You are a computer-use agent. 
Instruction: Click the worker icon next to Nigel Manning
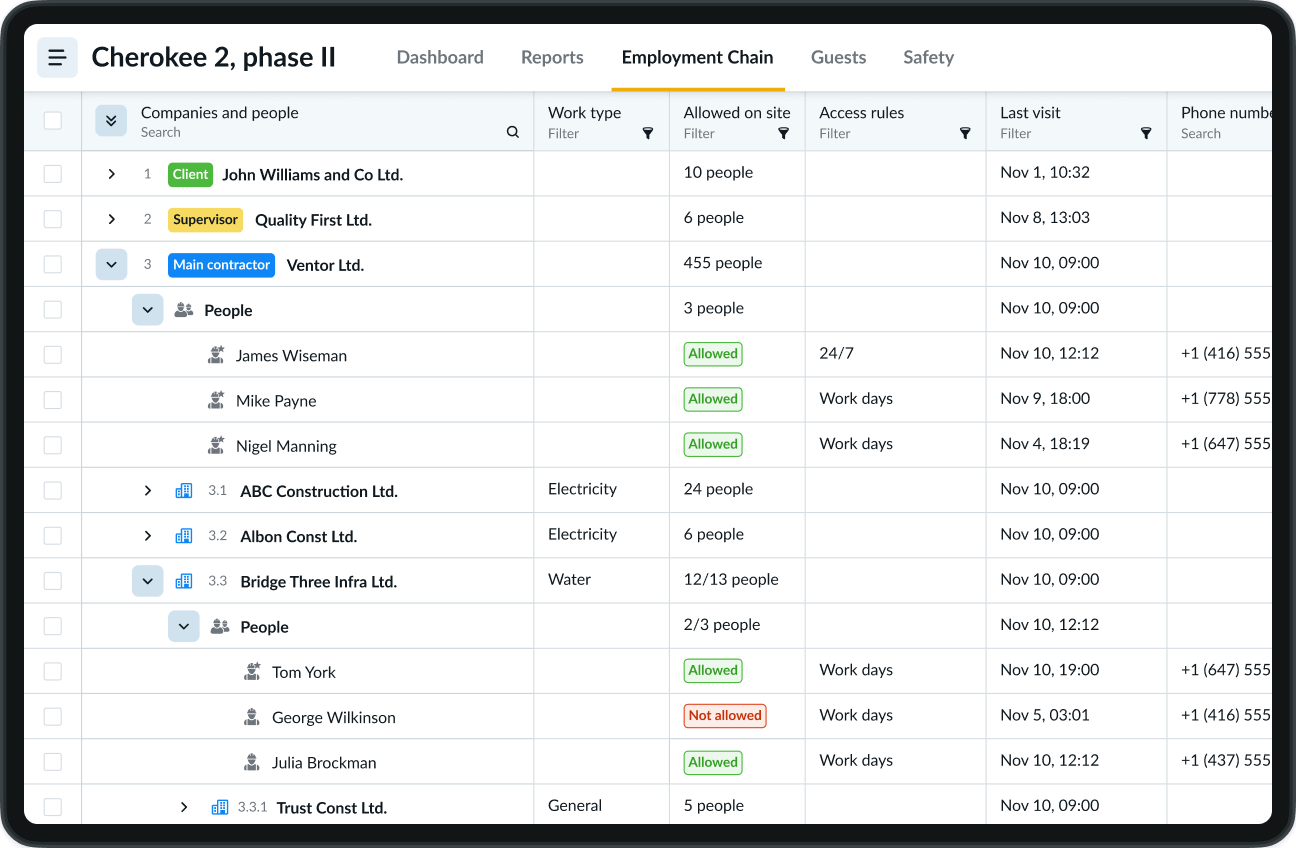216,445
